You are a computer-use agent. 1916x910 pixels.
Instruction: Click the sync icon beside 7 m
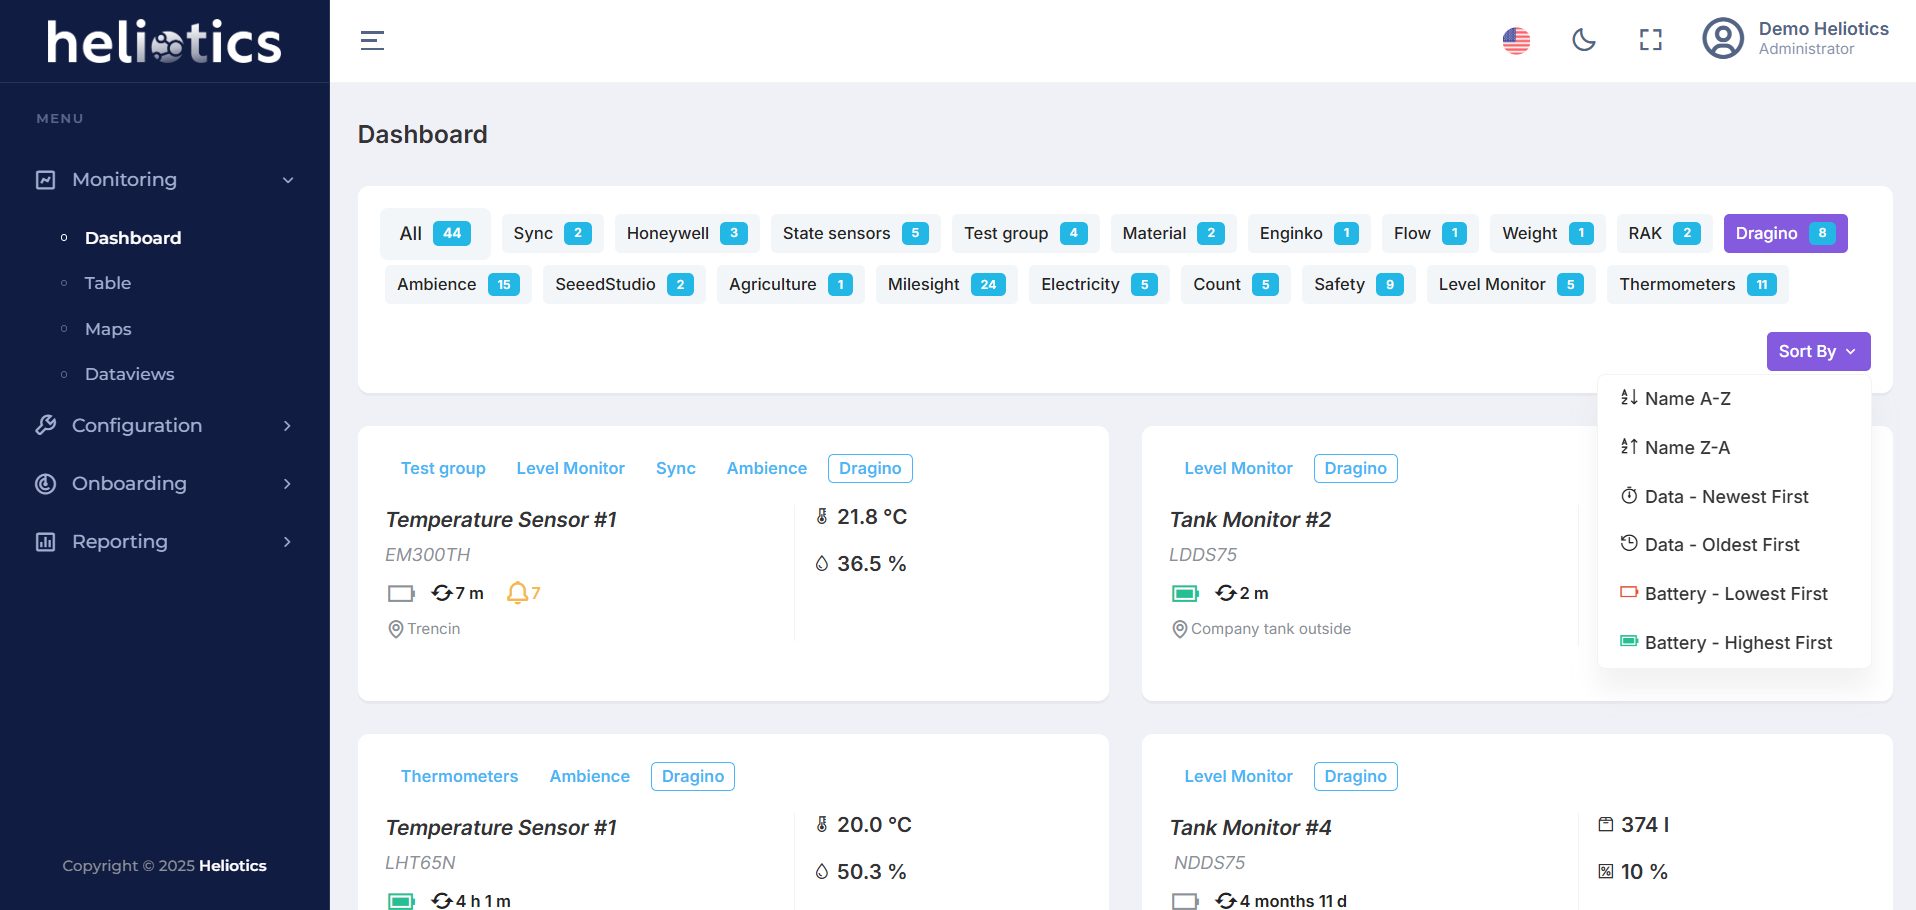point(442,593)
